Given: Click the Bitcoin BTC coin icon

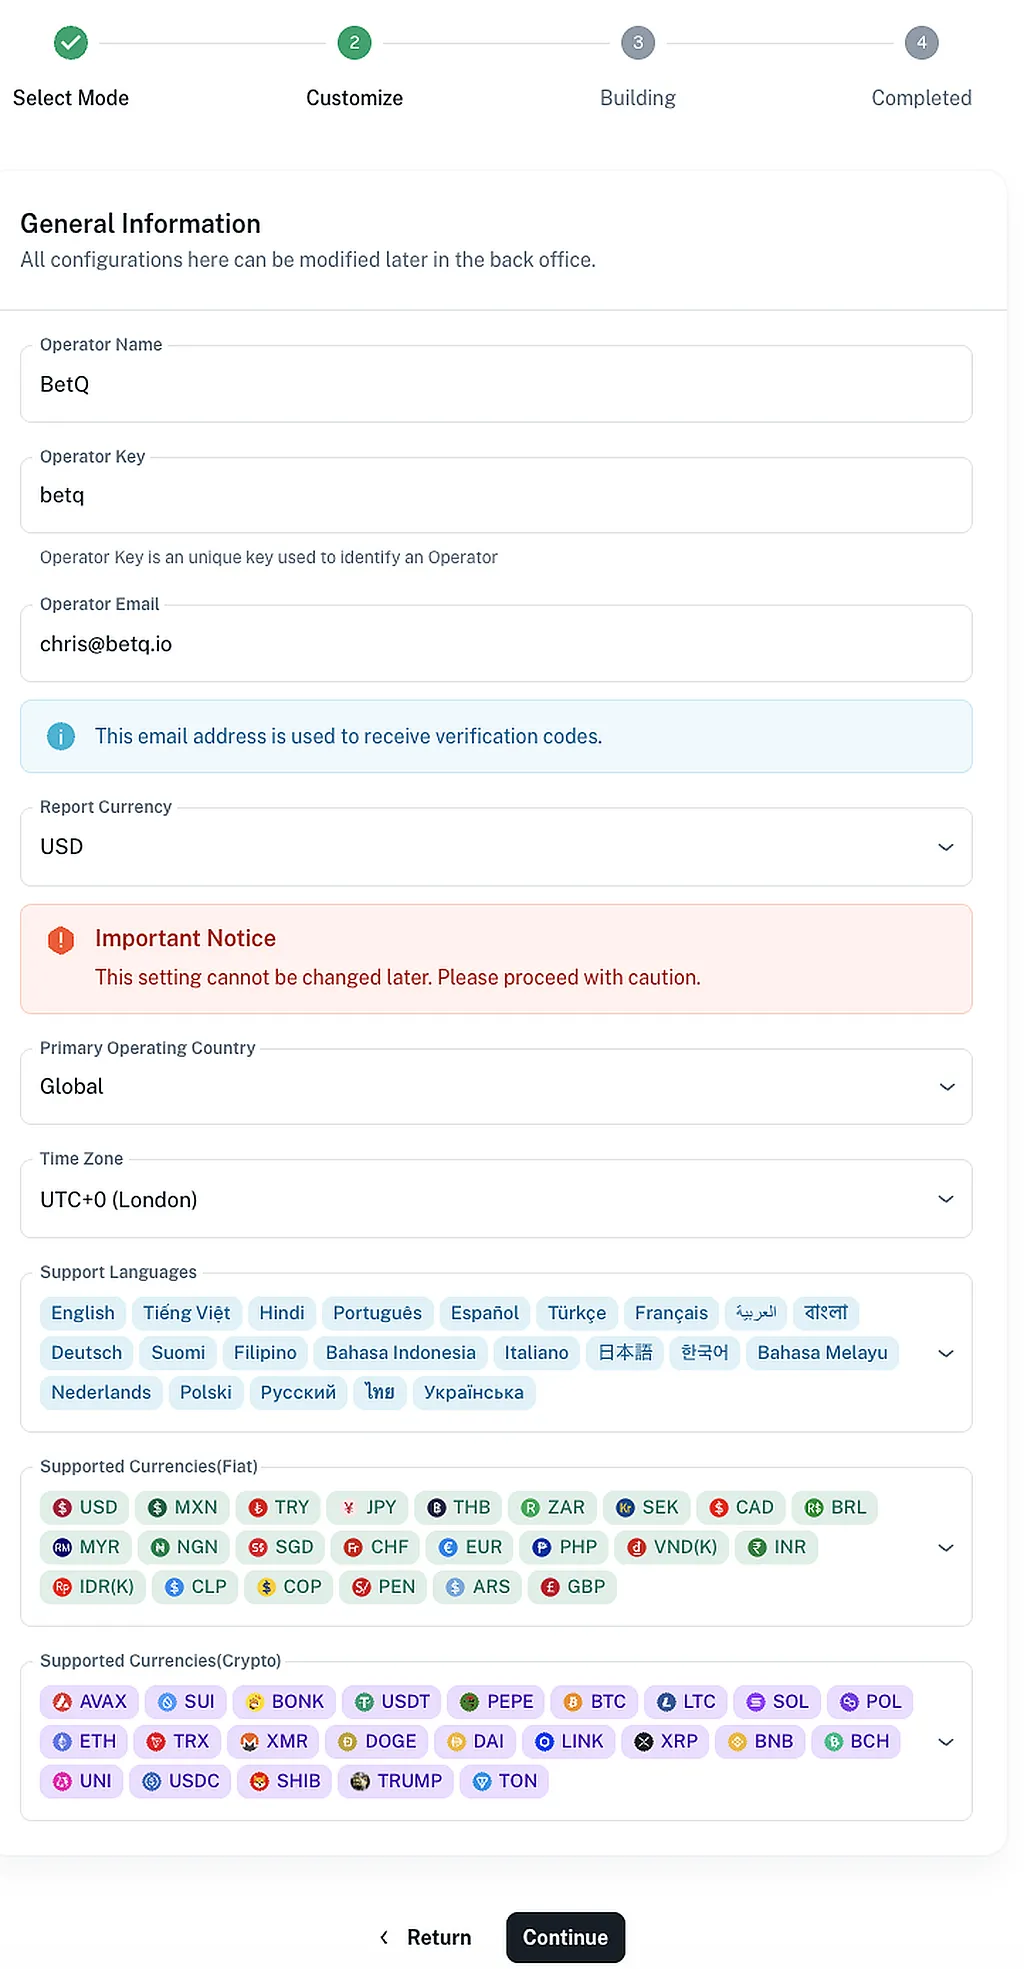Looking at the screenshot, I should click(573, 1702).
